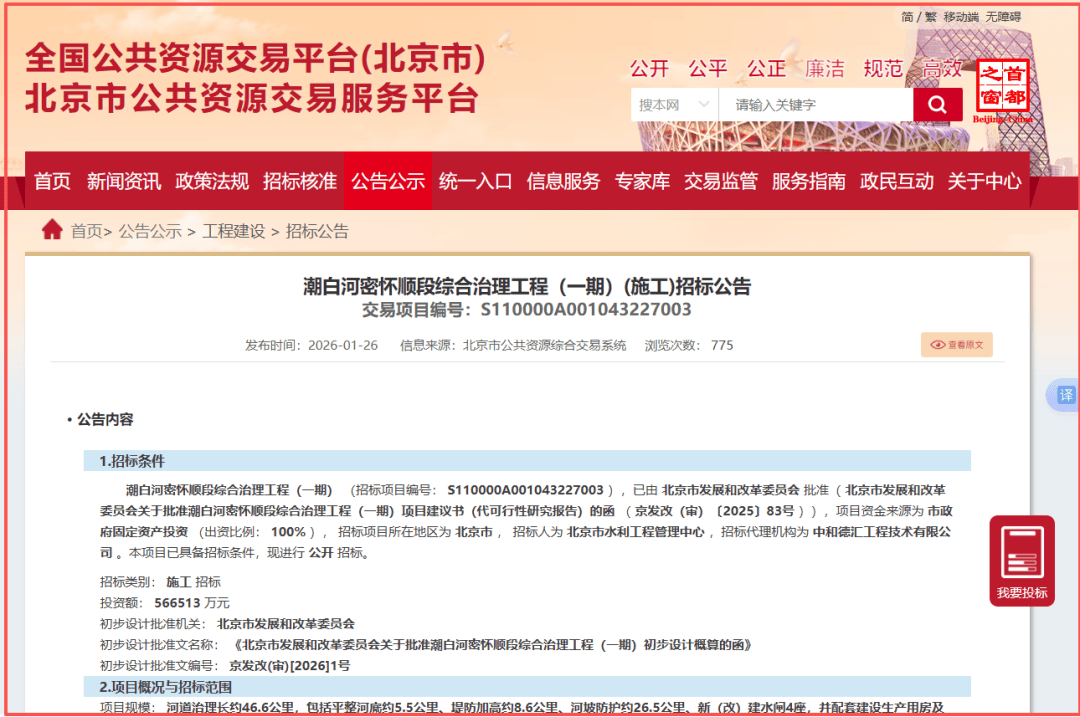Open the 我要投标 bidding widget

tap(1021, 560)
